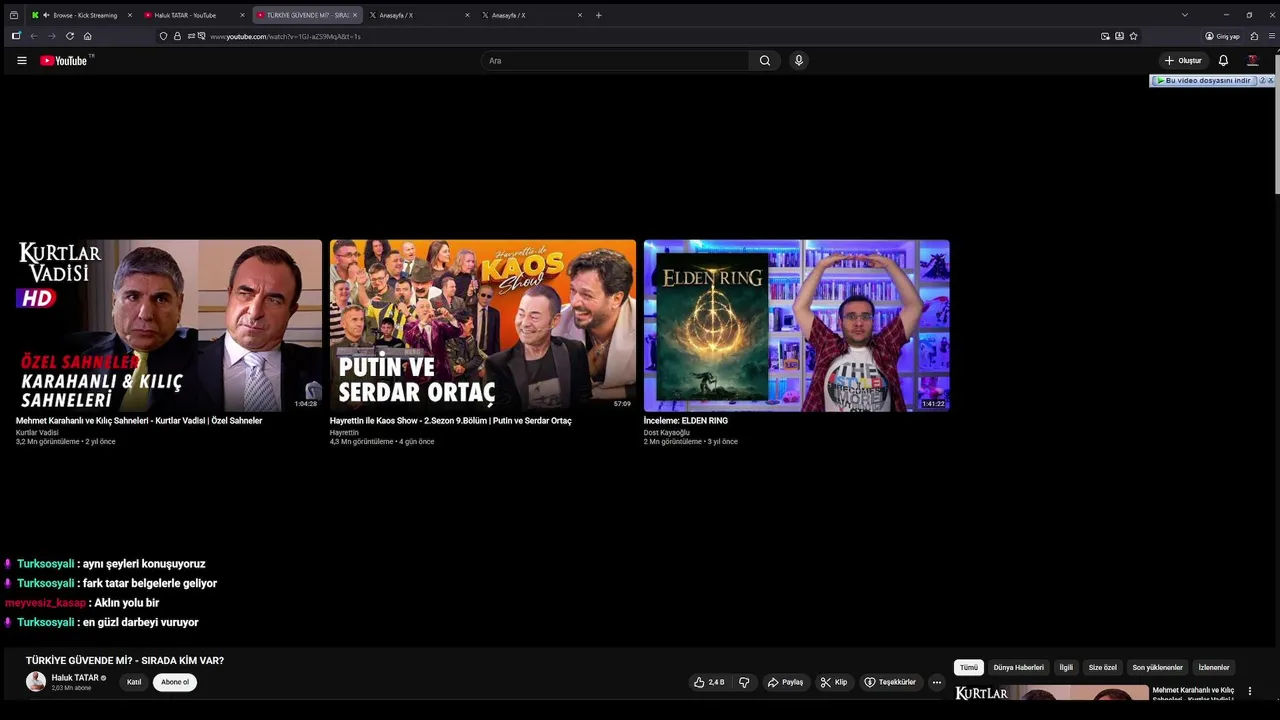This screenshot has height=720, width=1280.
Task: Join the channel with Katıl button
Action: pyautogui.click(x=134, y=682)
